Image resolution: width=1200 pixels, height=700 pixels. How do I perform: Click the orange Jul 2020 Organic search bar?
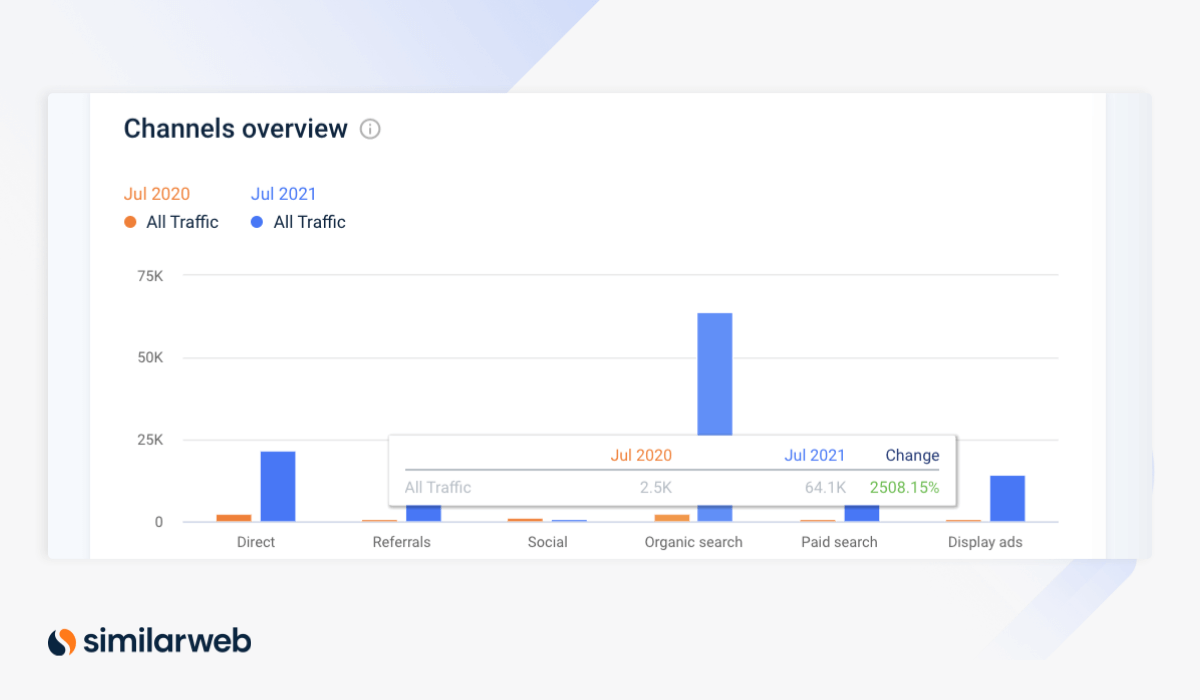click(x=671, y=517)
